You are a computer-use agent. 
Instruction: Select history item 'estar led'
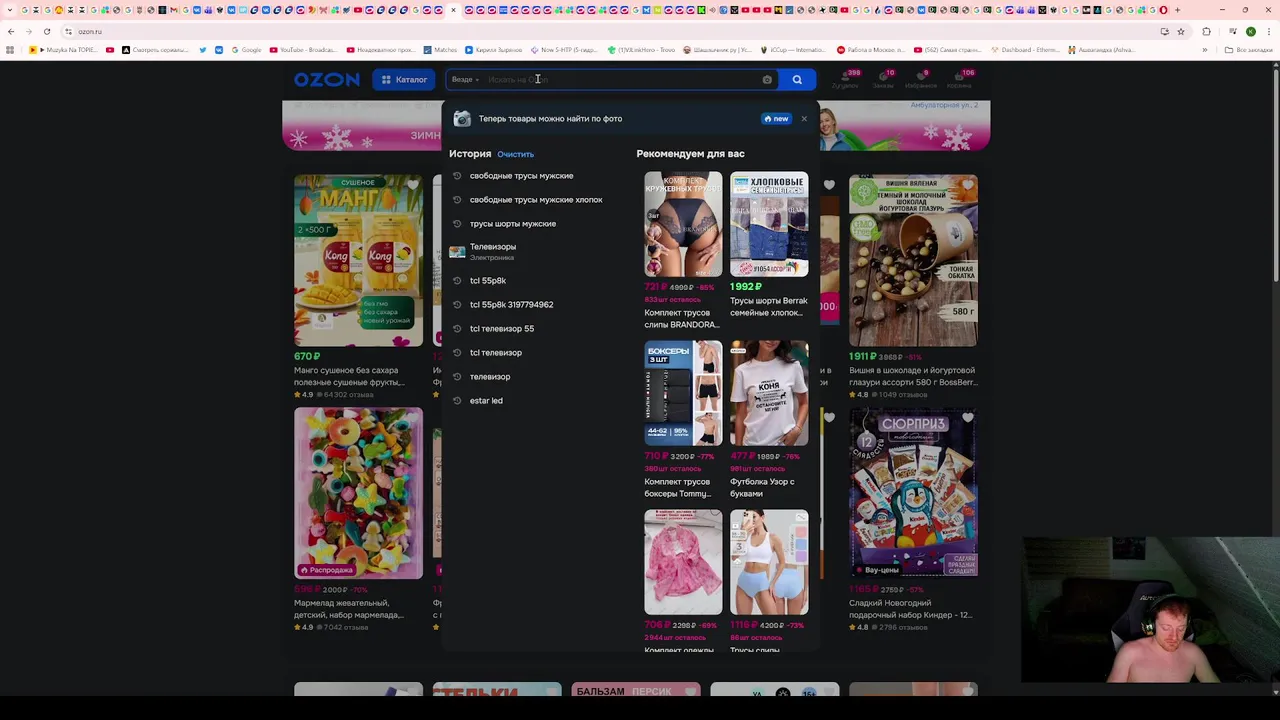(486, 401)
